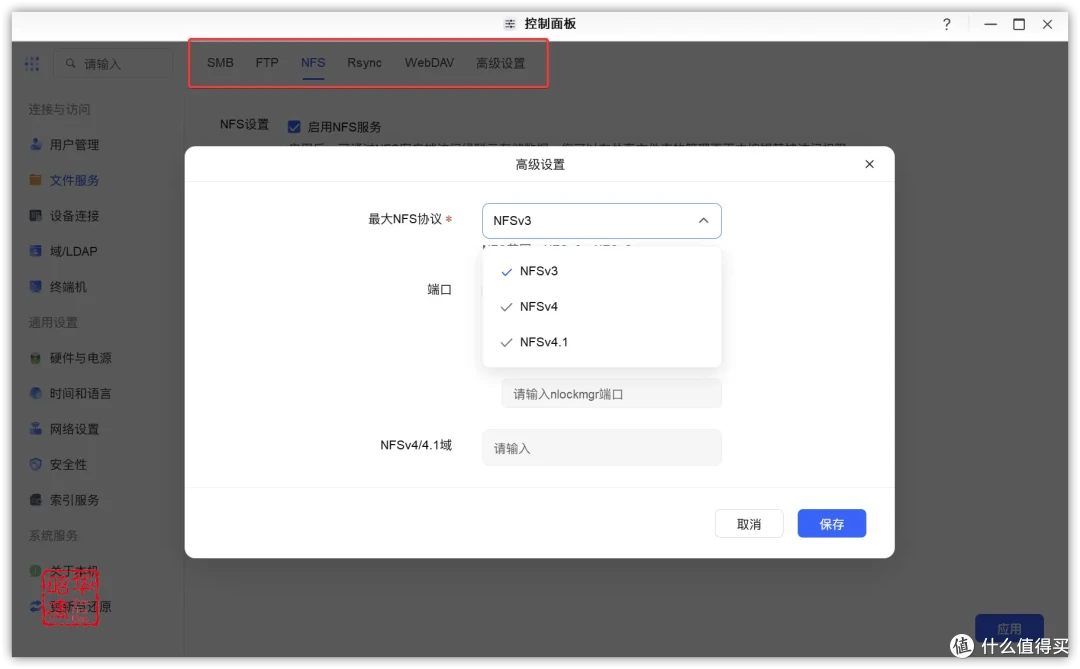Open the 索引服务 icon
The image size is (1080, 669).
(36, 500)
